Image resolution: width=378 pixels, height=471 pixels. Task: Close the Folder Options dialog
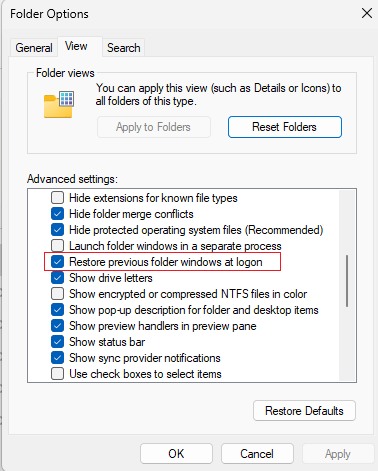367,13
